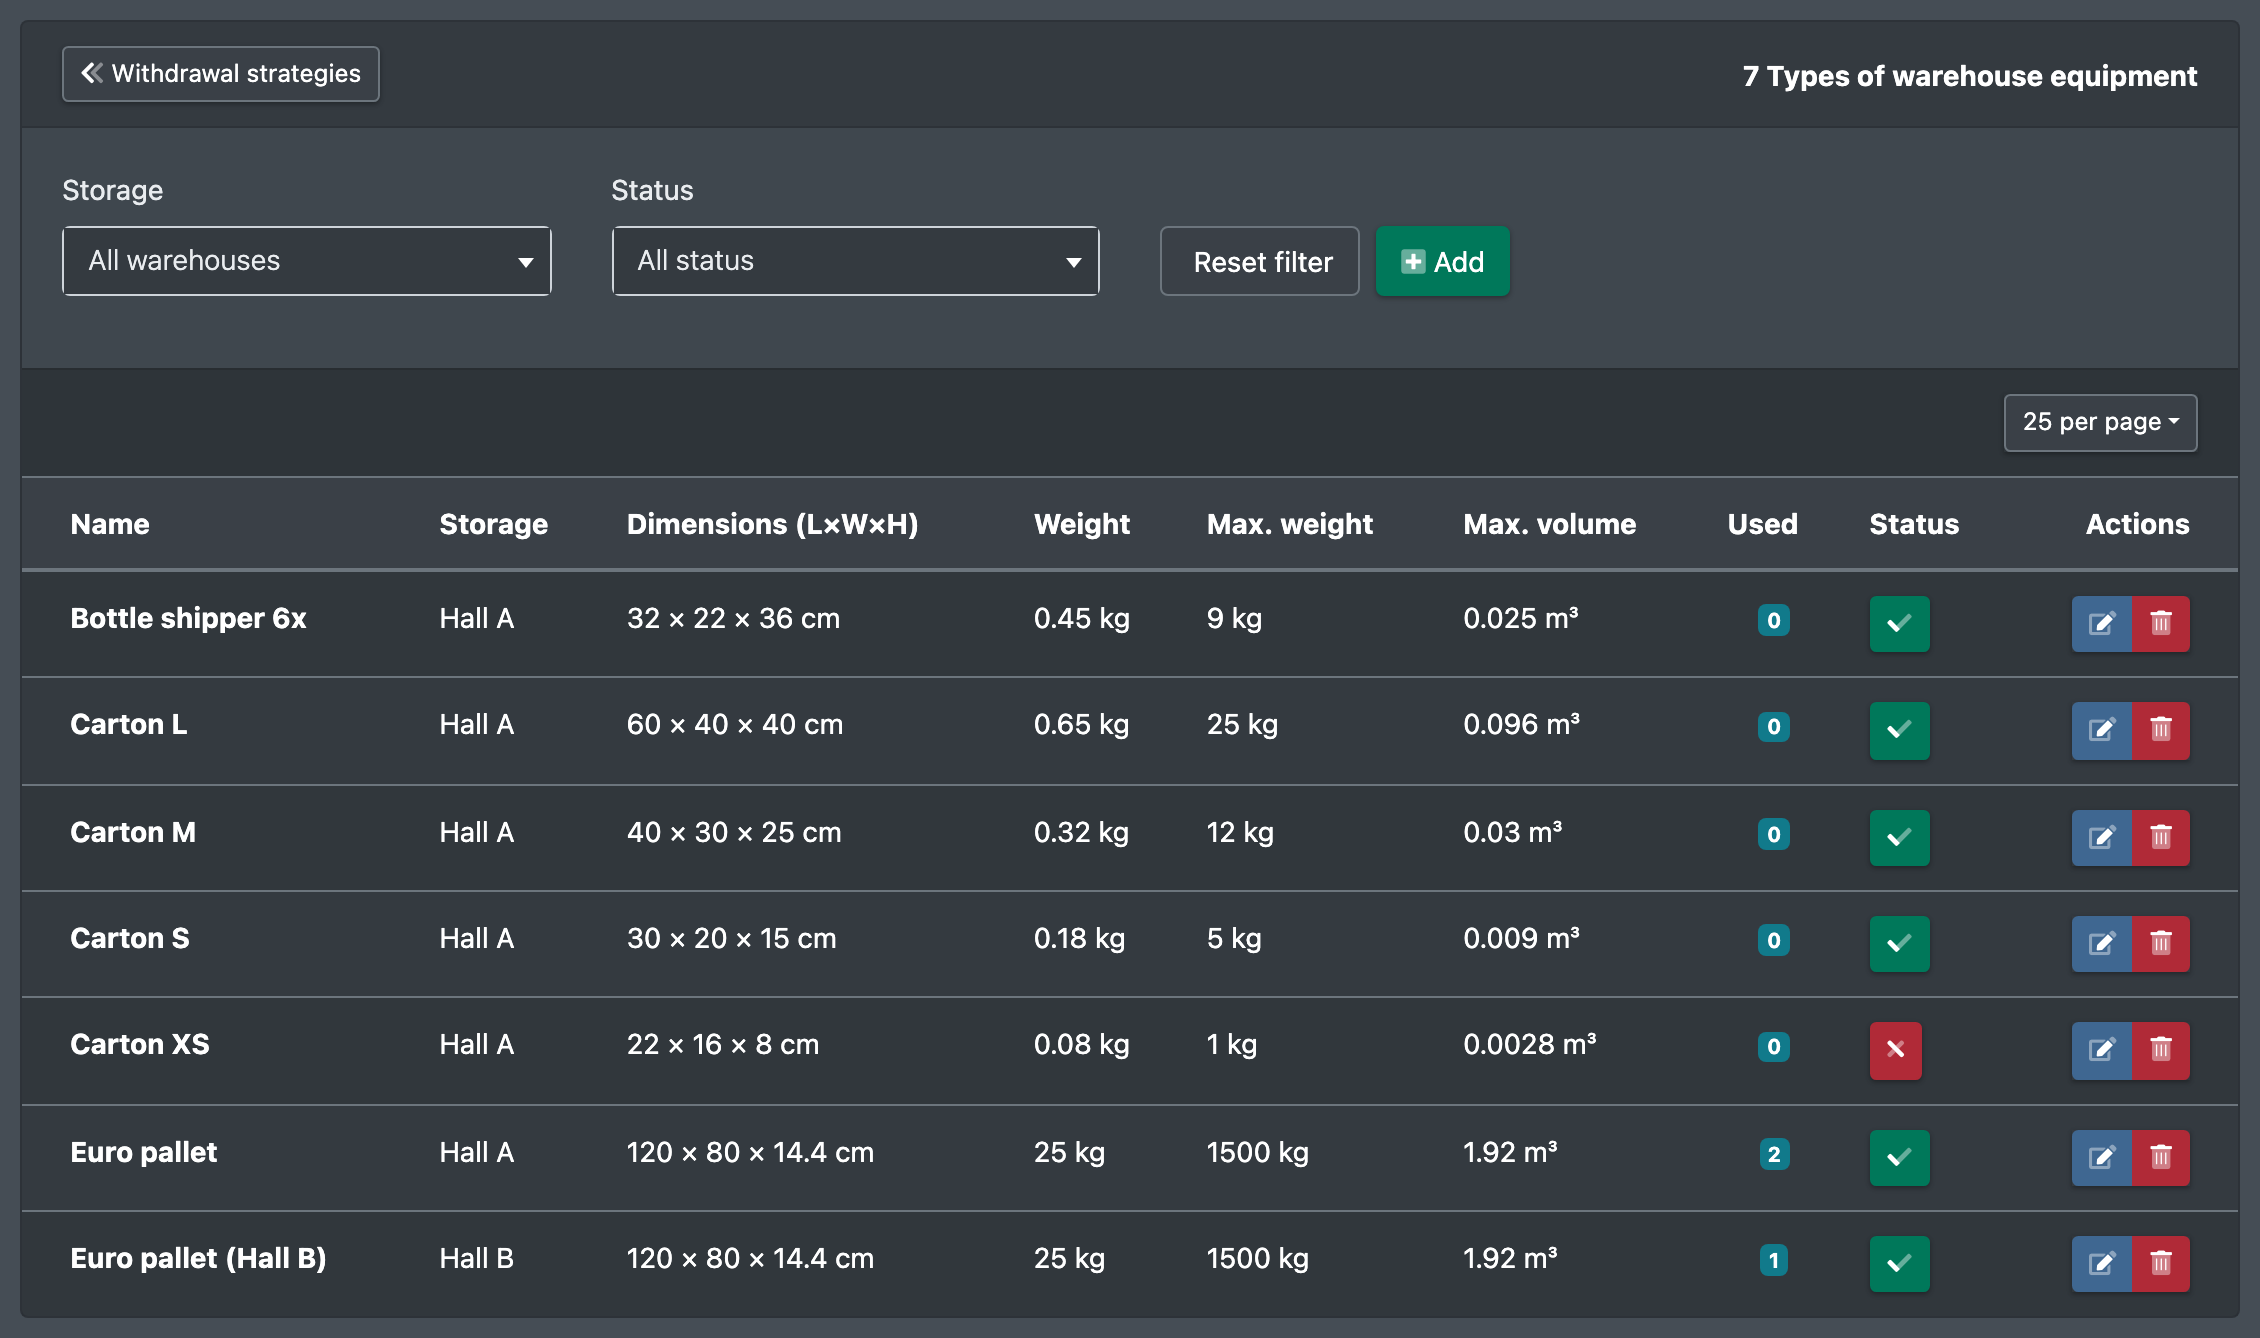Delete the Carton XS entry
The width and height of the screenshot is (2260, 1338).
pos(2161,1050)
